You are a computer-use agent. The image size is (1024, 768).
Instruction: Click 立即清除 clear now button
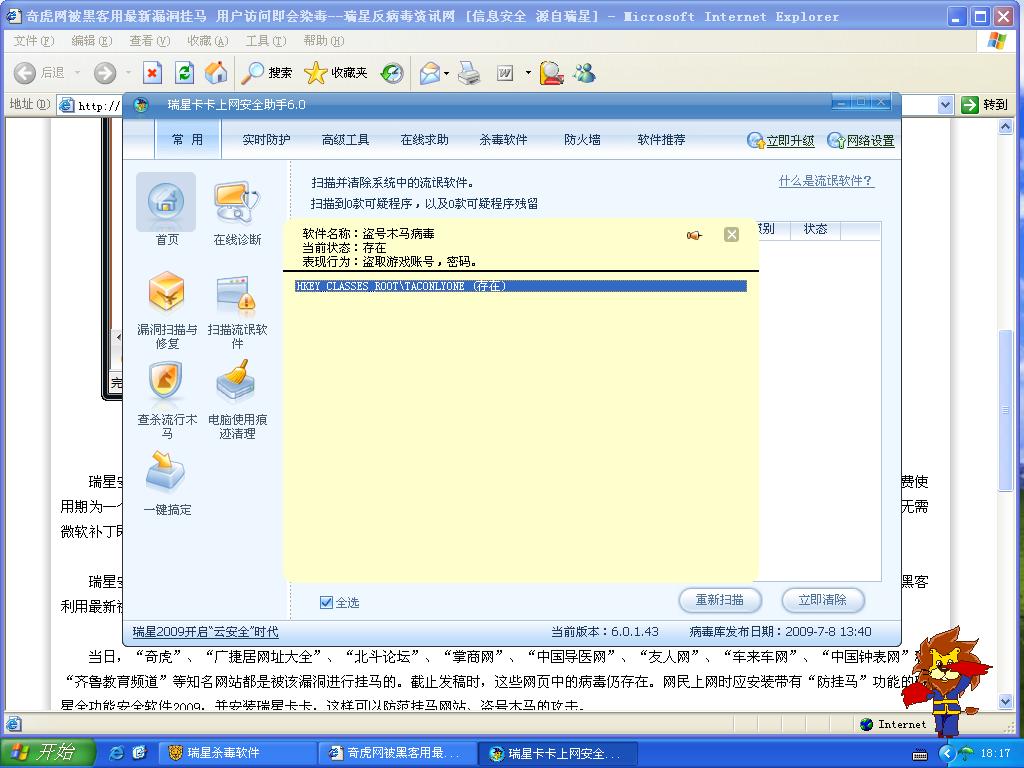tap(823, 600)
